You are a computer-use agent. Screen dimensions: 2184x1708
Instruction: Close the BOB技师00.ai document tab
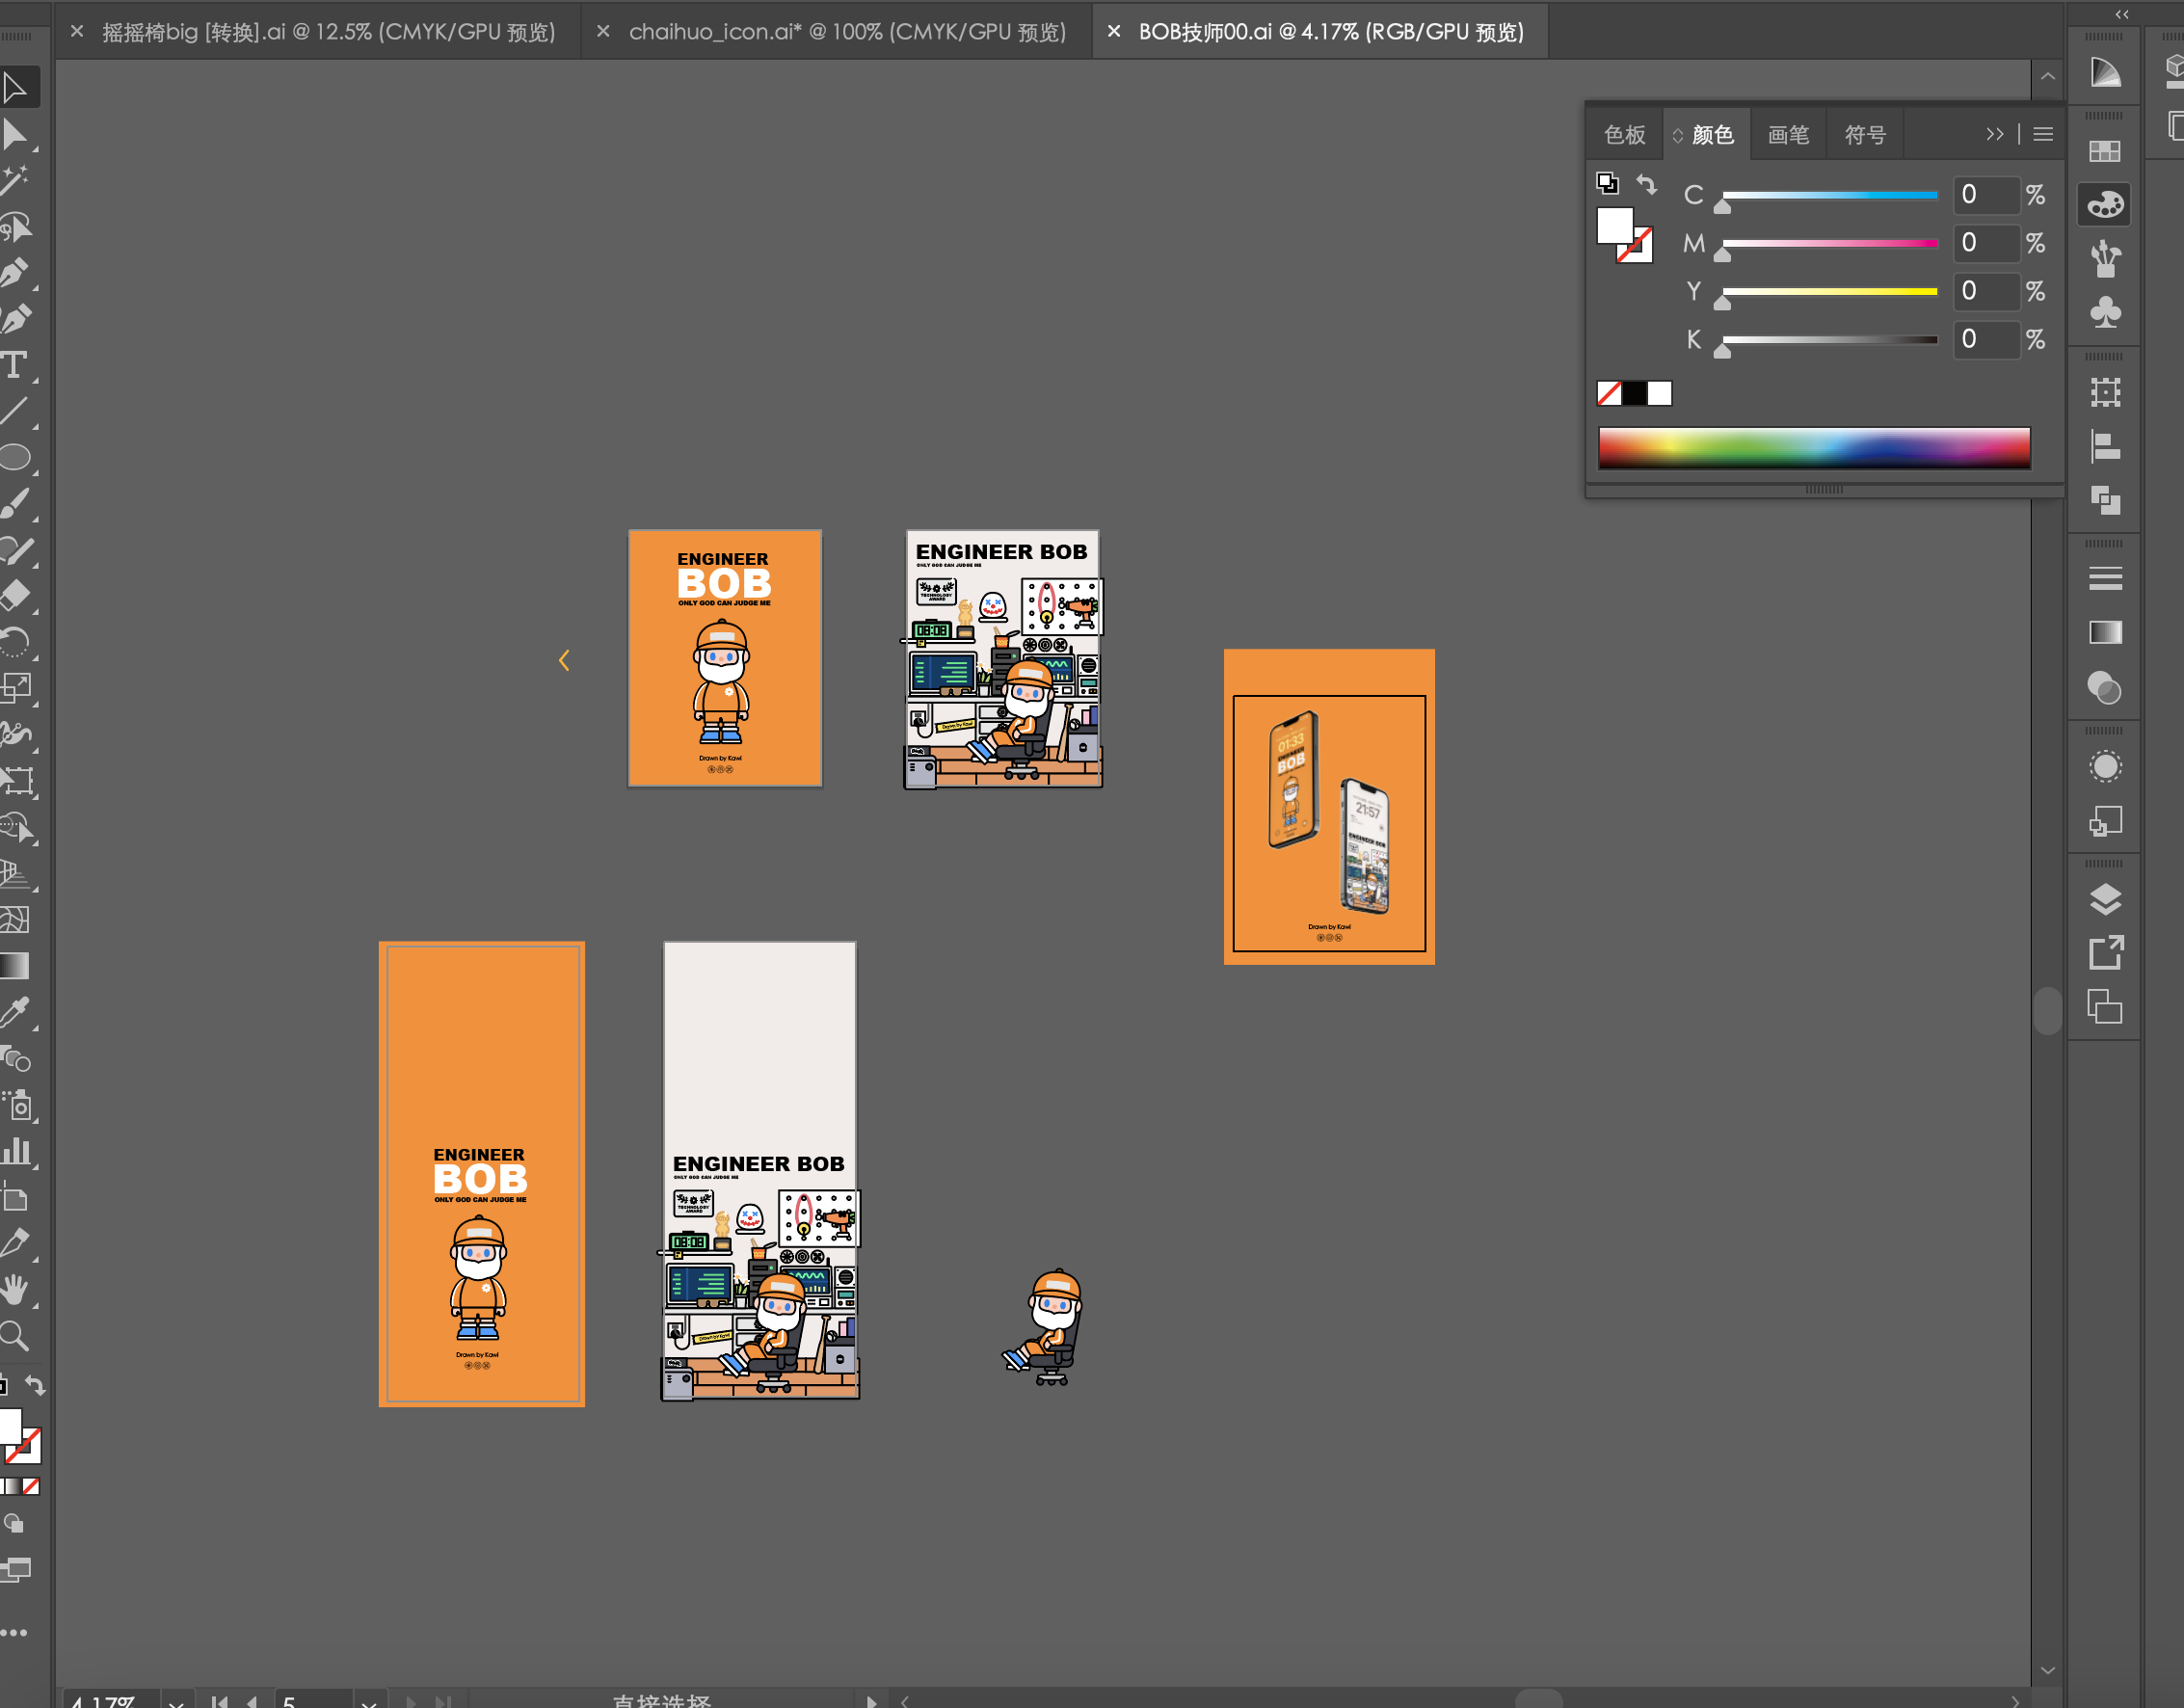tap(1114, 32)
